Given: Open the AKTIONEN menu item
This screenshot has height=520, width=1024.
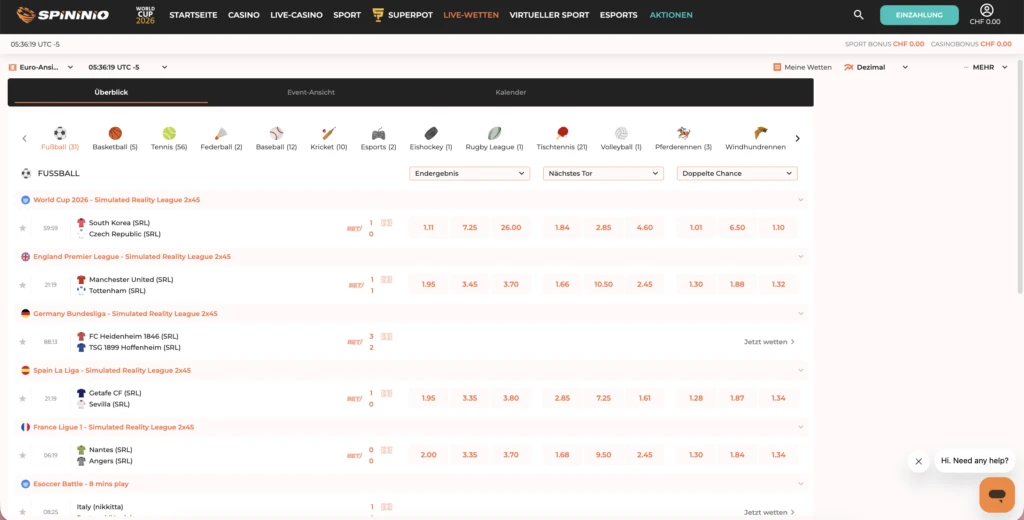Looking at the screenshot, I should (x=671, y=15).
